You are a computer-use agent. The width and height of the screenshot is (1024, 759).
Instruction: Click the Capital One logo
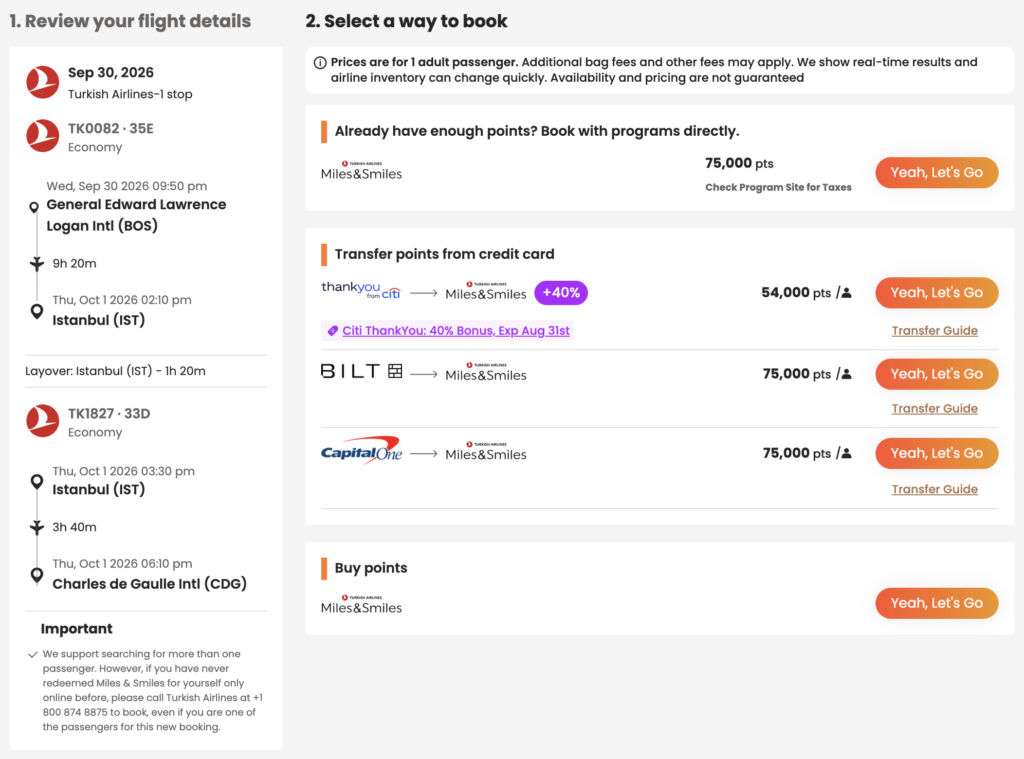[x=361, y=450]
